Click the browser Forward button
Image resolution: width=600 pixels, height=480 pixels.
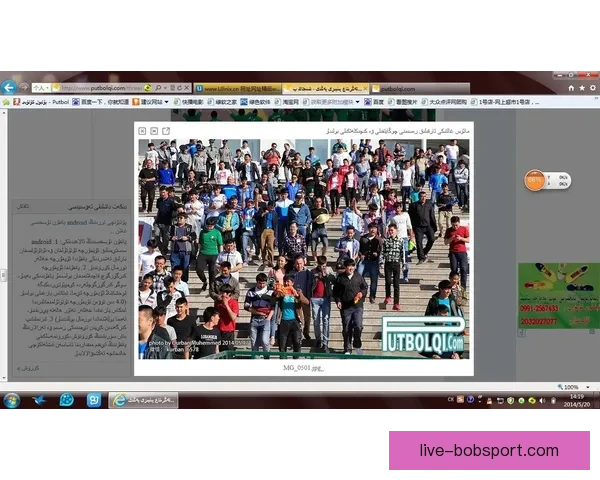22,88
